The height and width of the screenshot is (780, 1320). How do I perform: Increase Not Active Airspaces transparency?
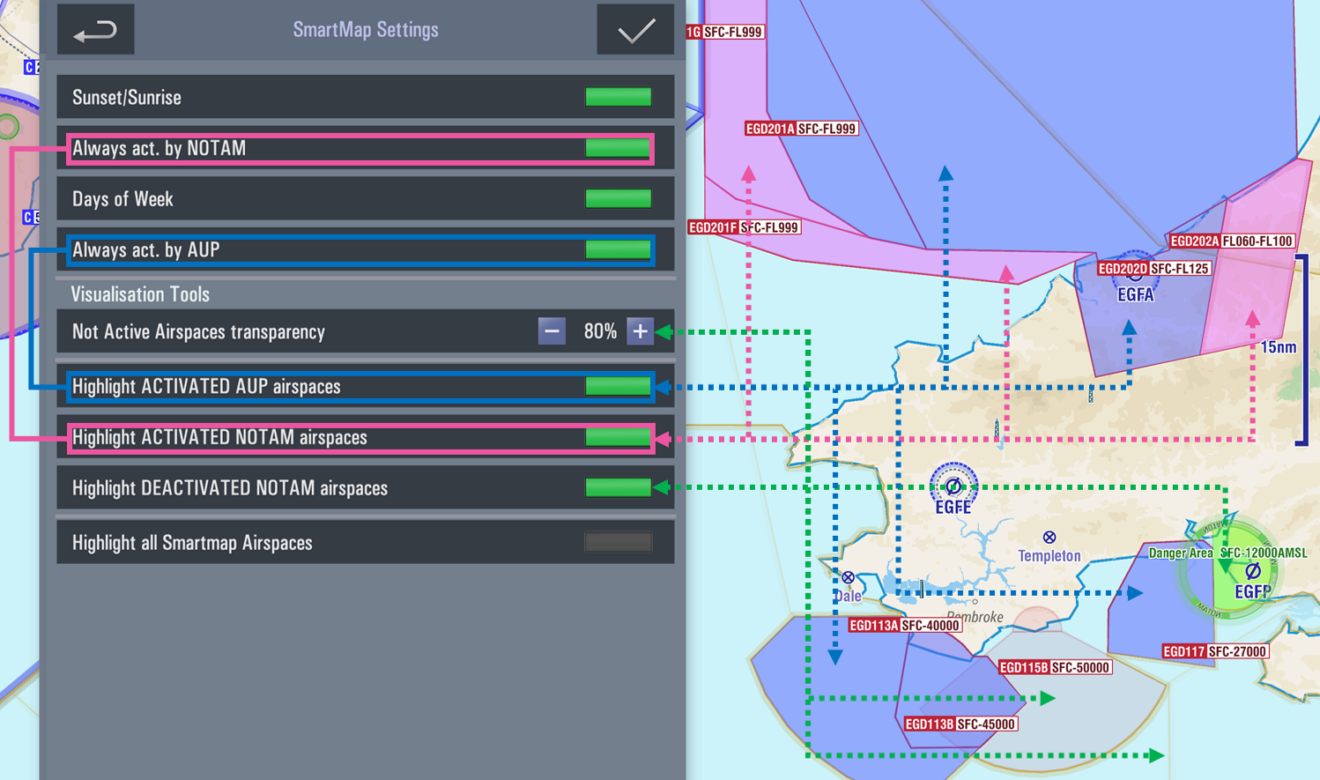[640, 331]
